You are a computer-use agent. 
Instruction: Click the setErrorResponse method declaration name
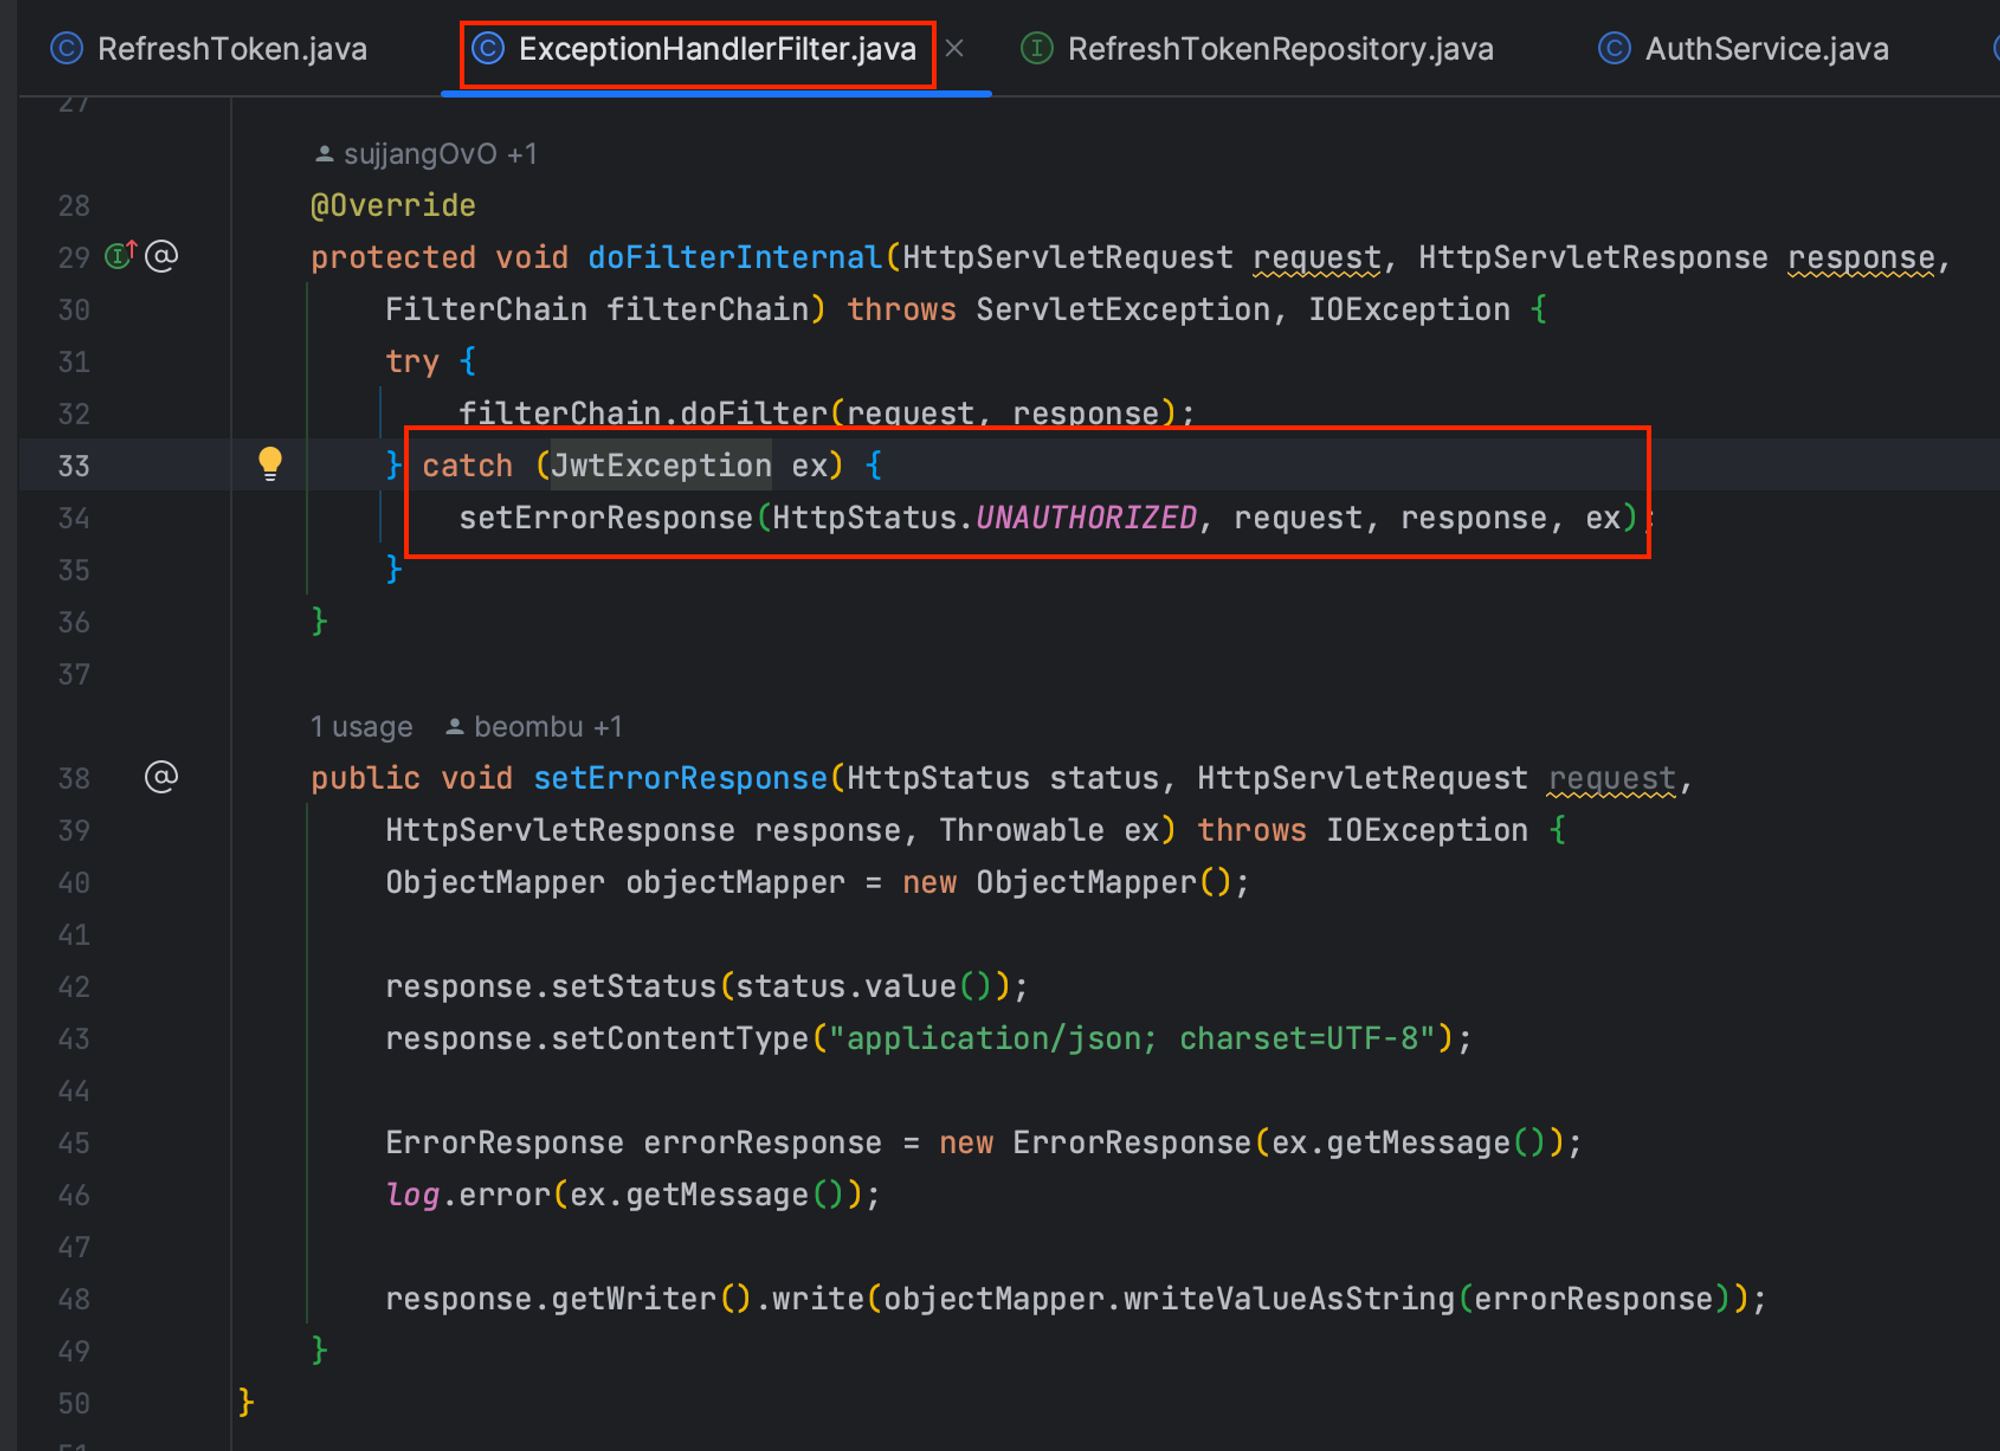680,778
